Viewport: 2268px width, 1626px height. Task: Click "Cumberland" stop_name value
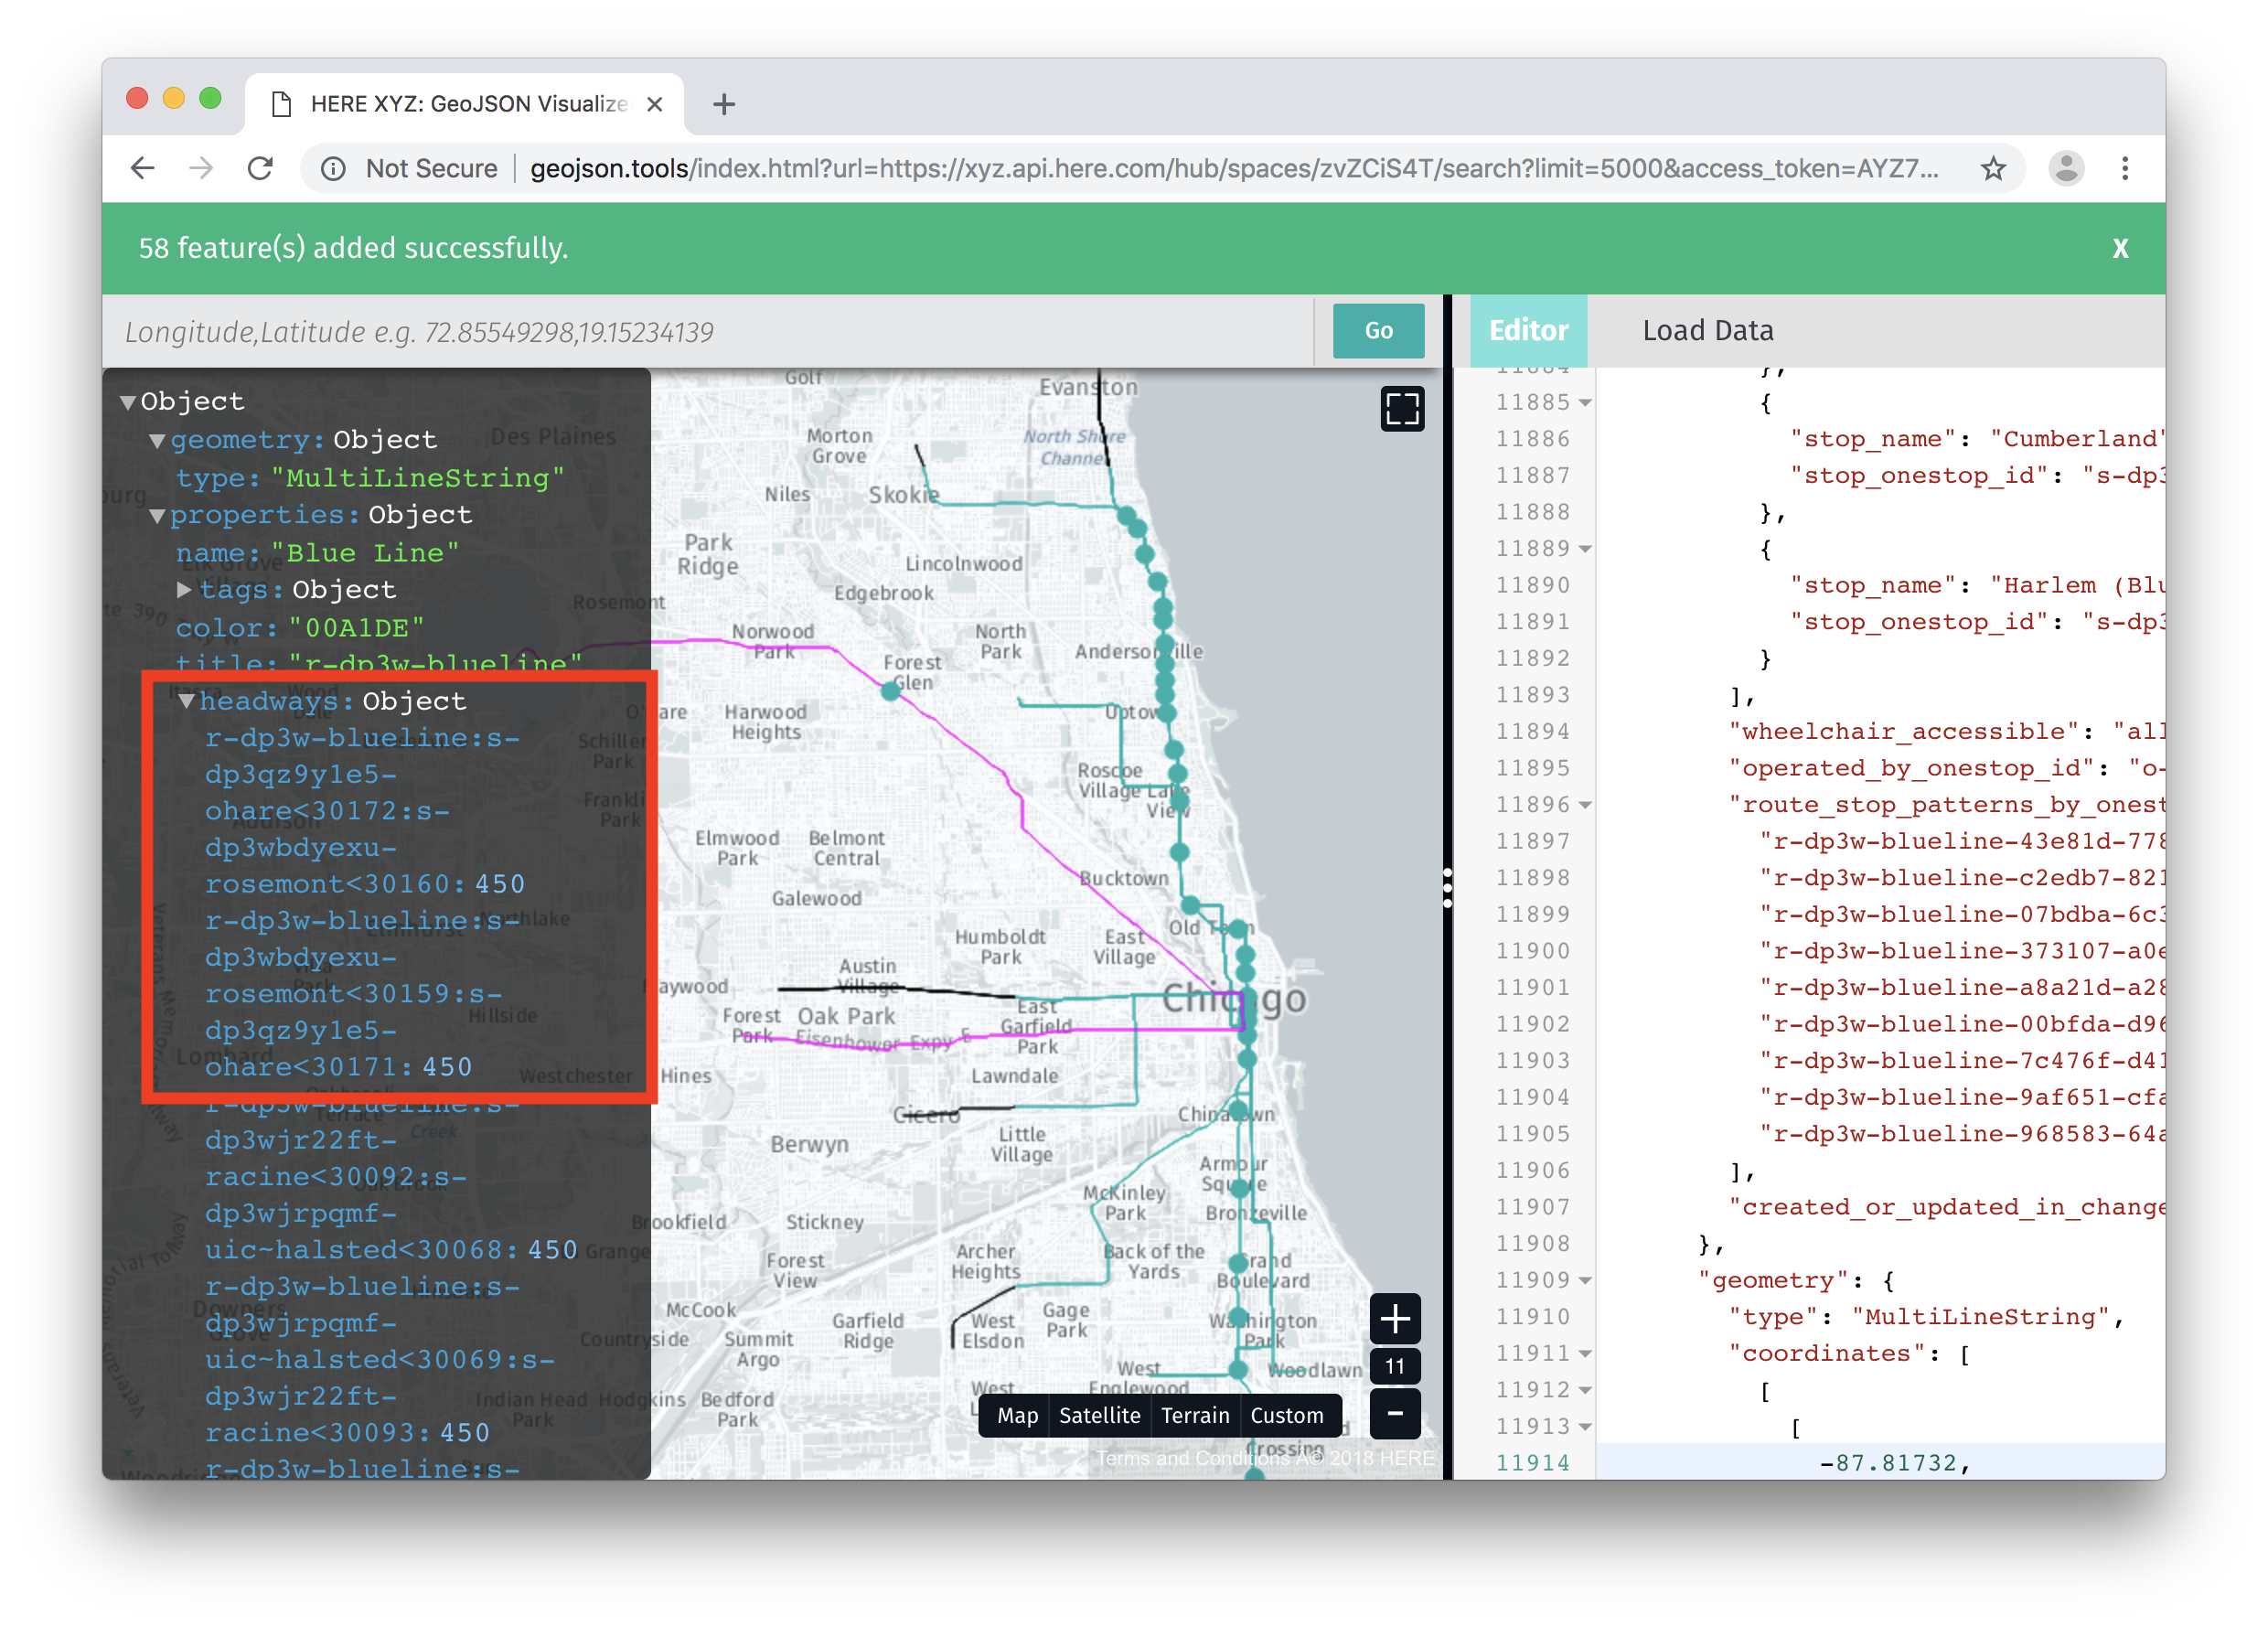[x=2076, y=439]
